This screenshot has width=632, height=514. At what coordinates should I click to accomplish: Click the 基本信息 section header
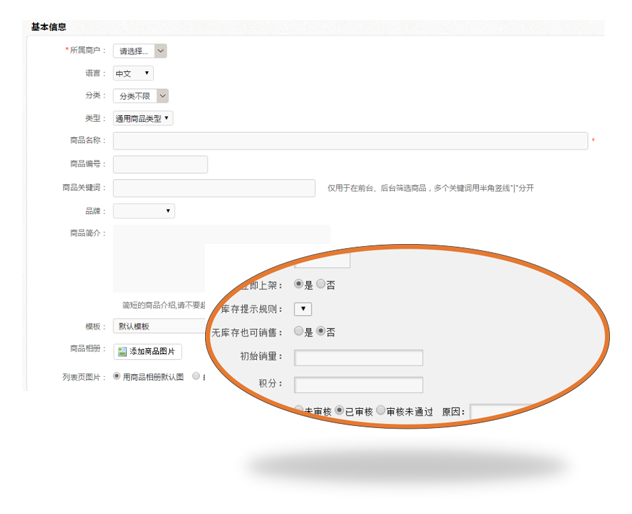49,27
